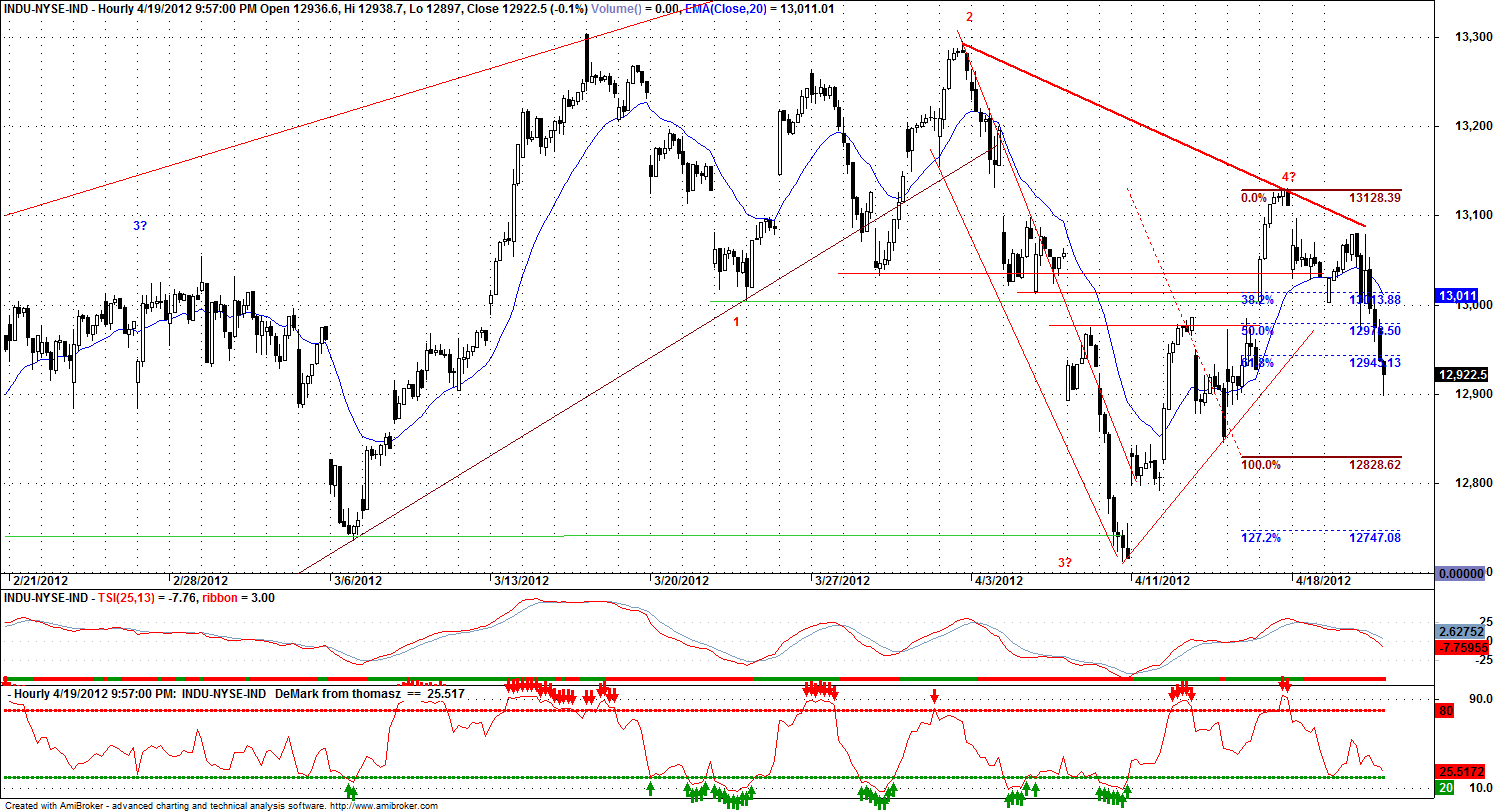This screenshot has width=1495, height=812.
Task: Click the 13128.39 Fibonacci price
Action: 1374,198
